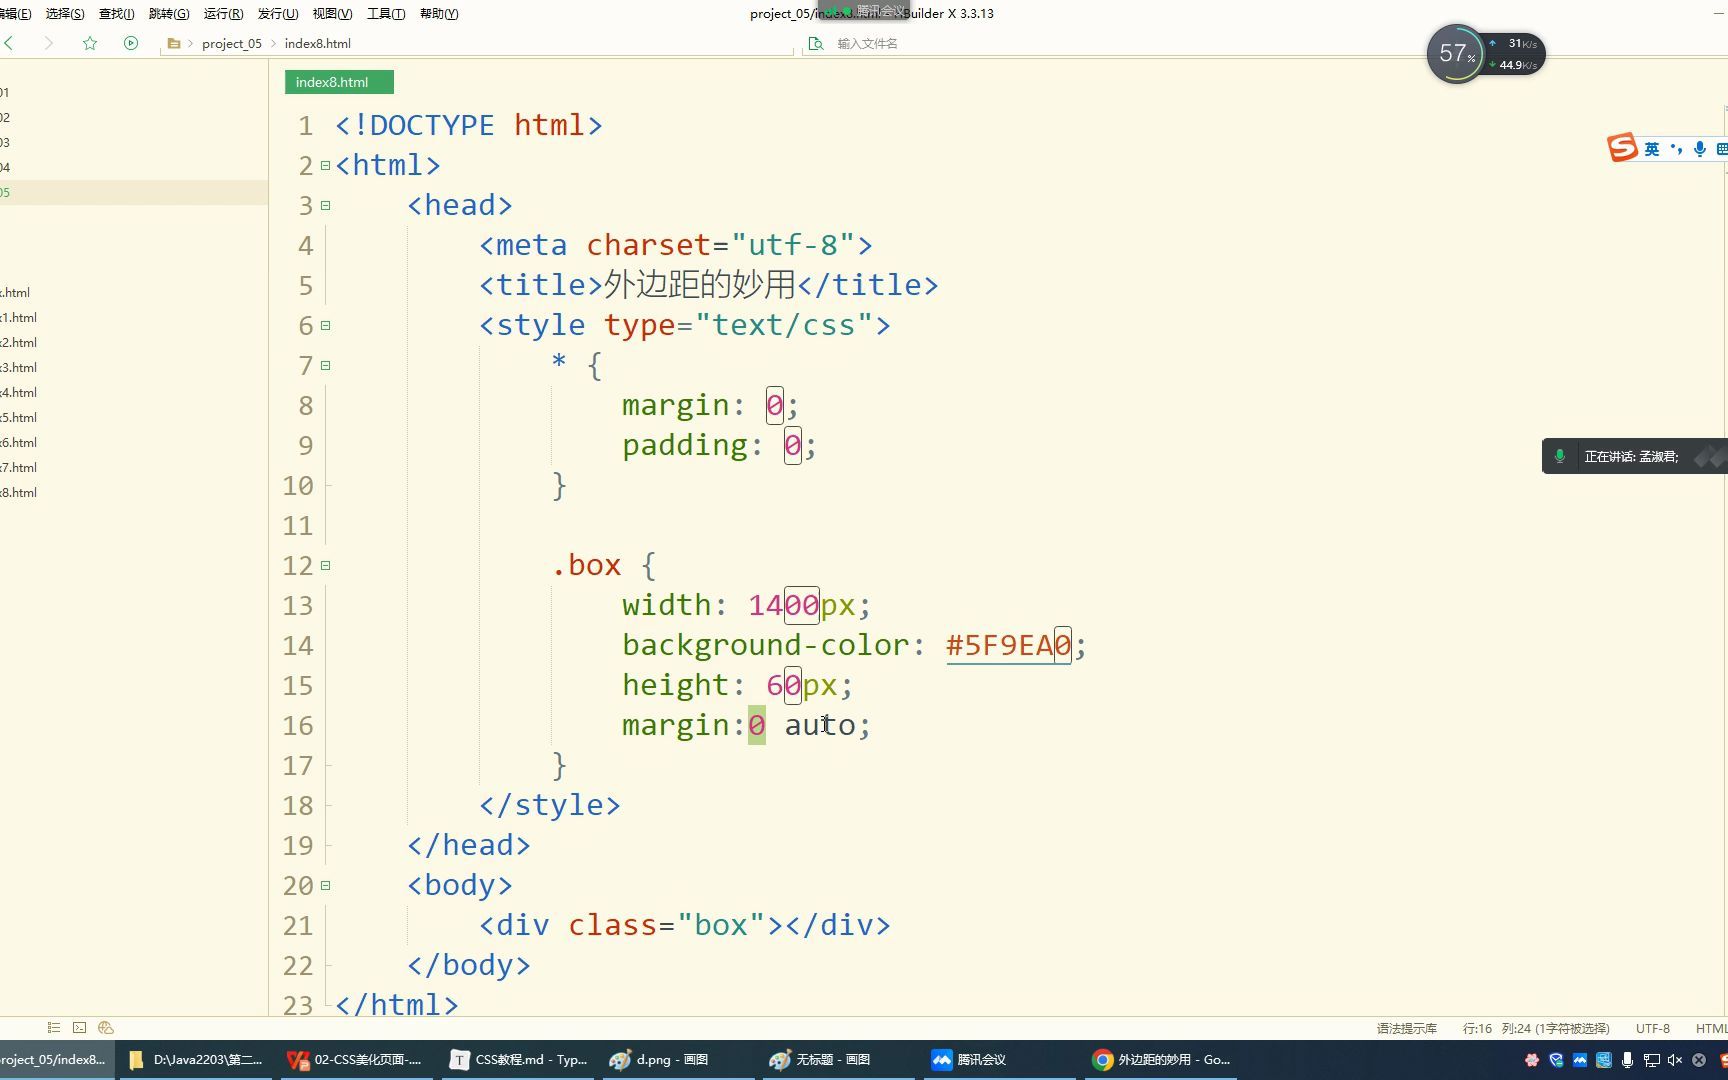Click the muted volume tray icon
The width and height of the screenshot is (1728, 1080).
[1675, 1060]
